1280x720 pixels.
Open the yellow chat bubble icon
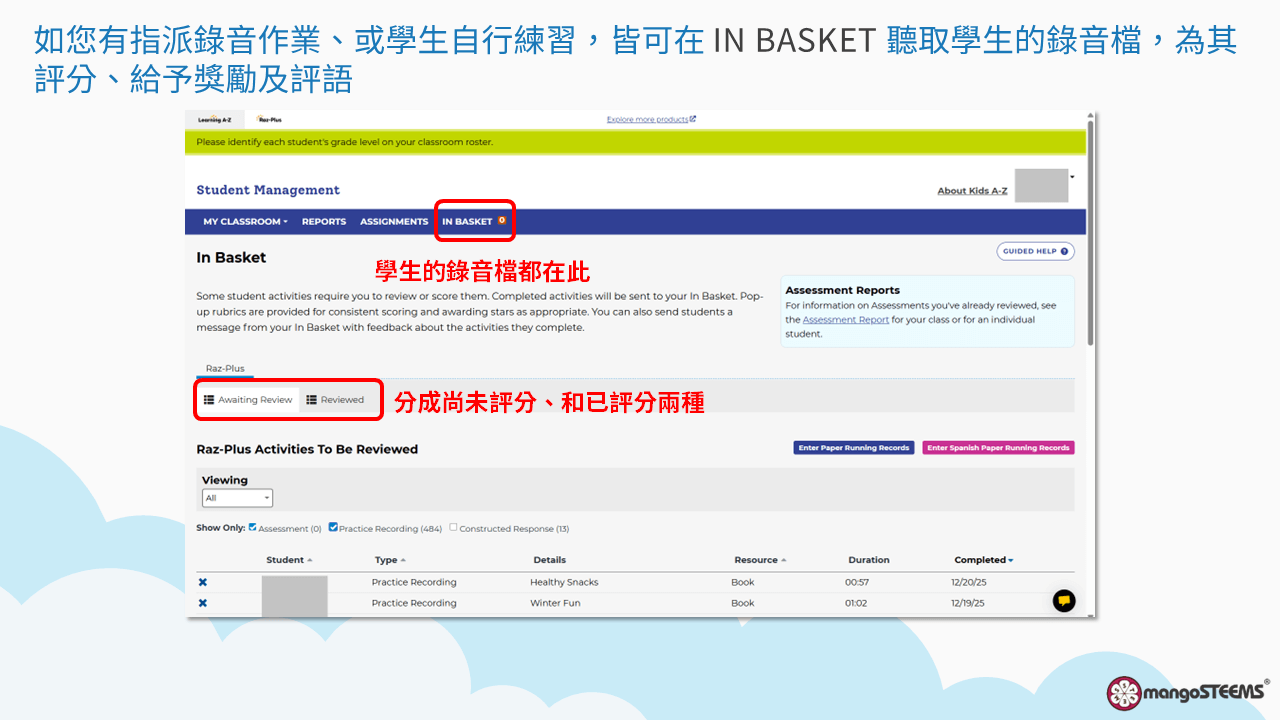click(1064, 600)
